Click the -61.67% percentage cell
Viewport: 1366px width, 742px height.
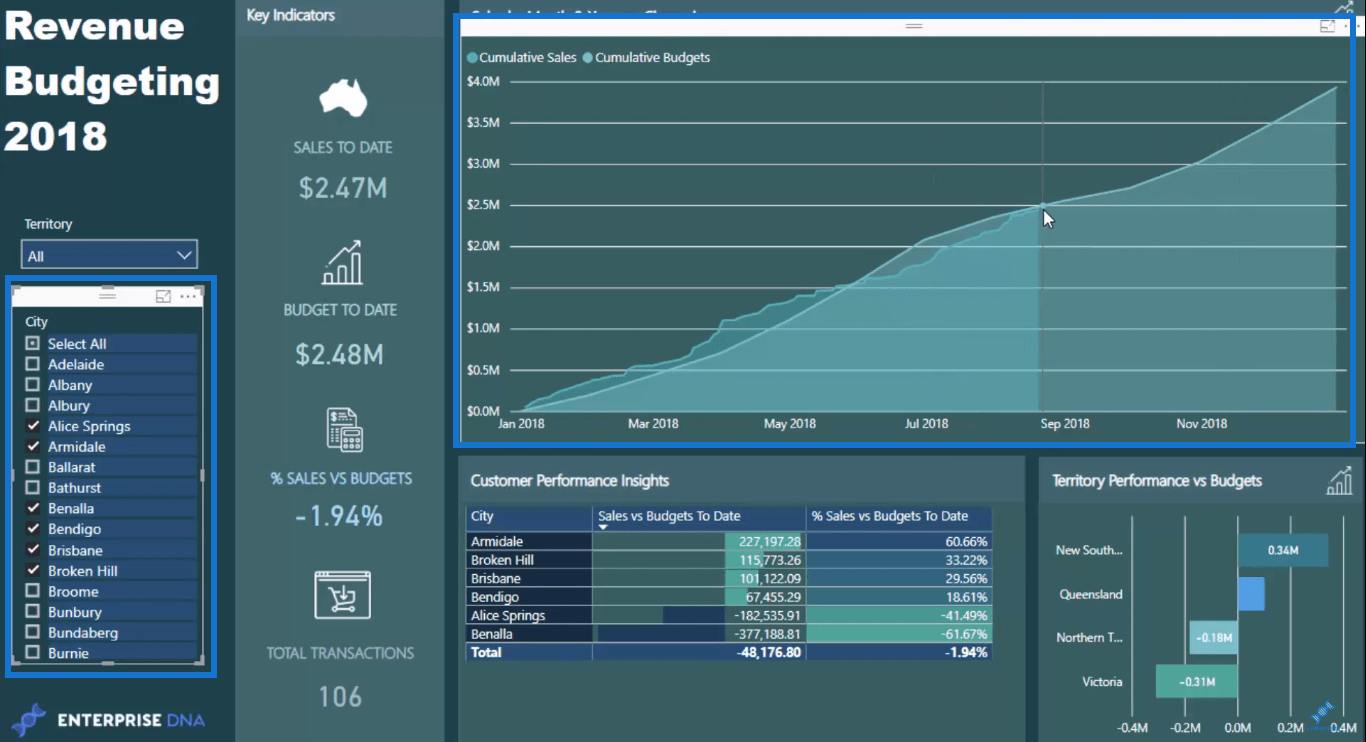(x=899, y=634)
